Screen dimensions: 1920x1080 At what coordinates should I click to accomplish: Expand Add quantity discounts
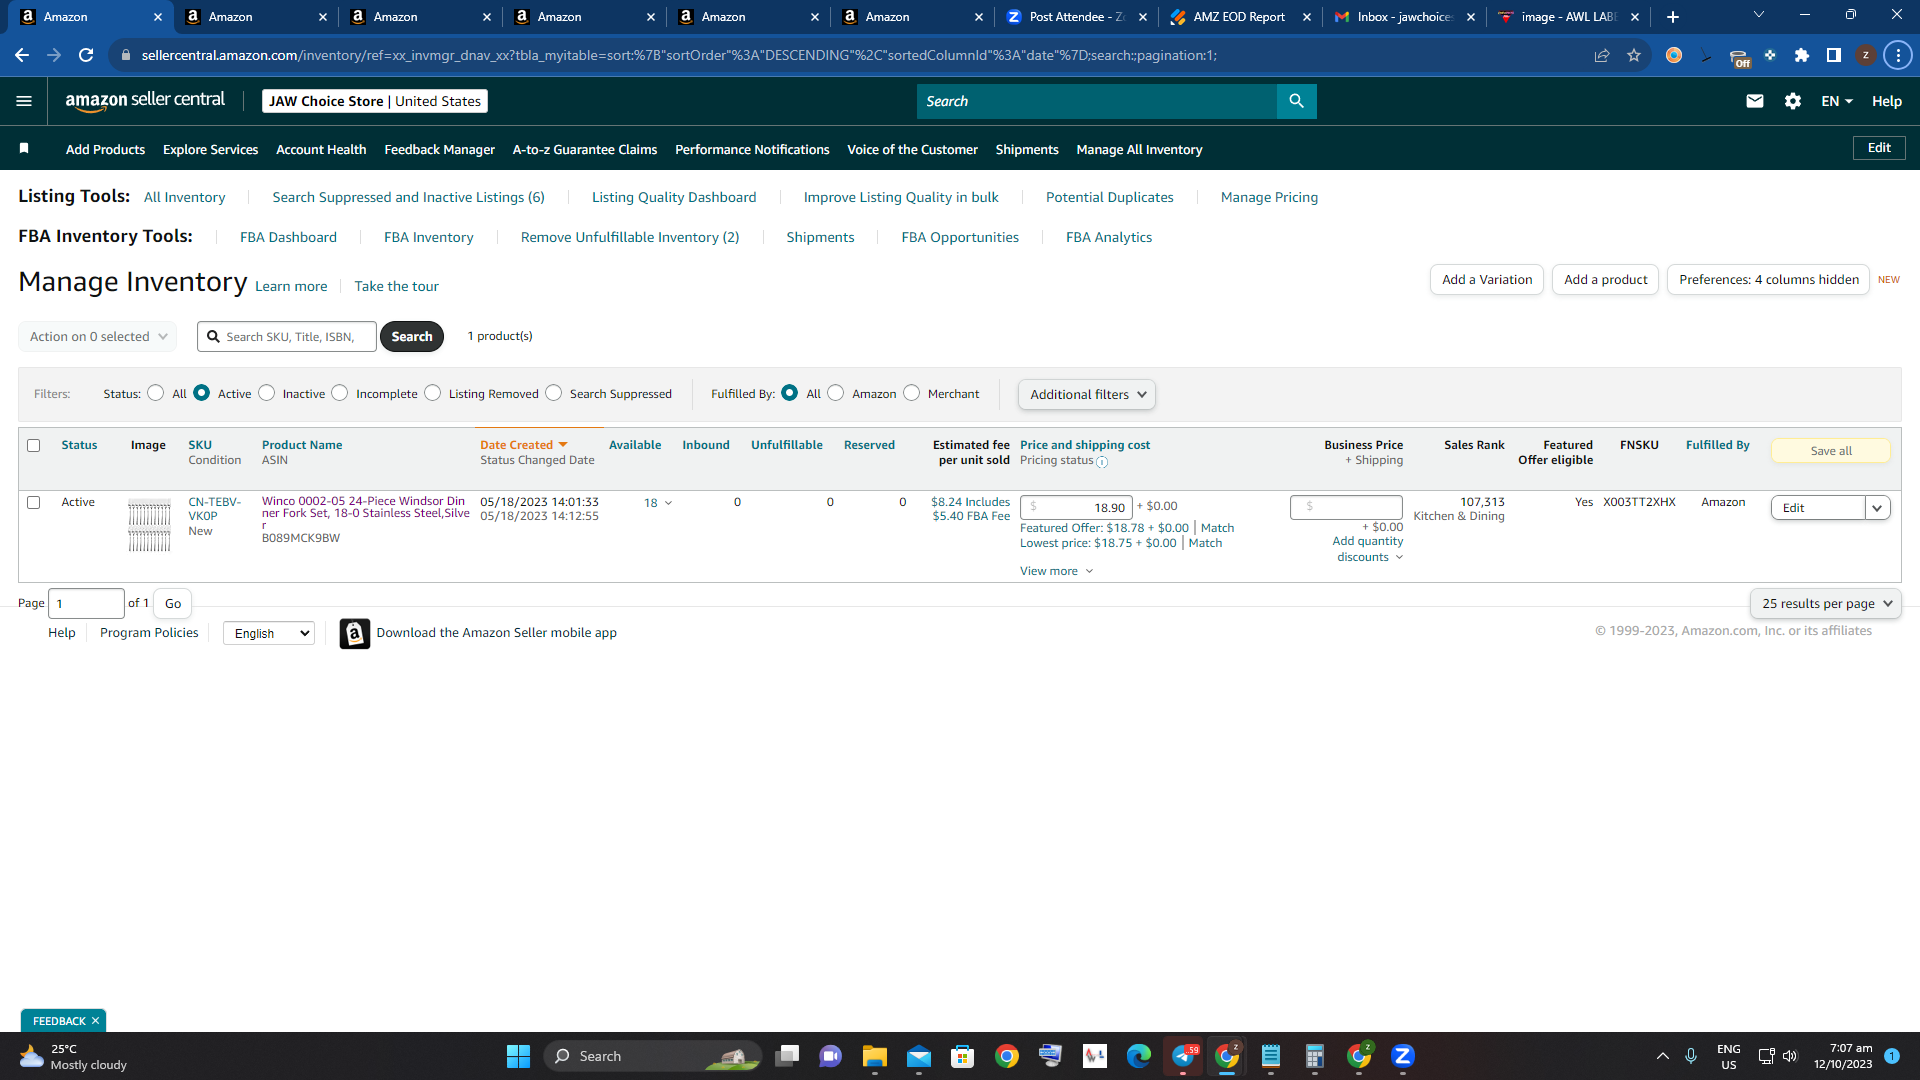1367,549
